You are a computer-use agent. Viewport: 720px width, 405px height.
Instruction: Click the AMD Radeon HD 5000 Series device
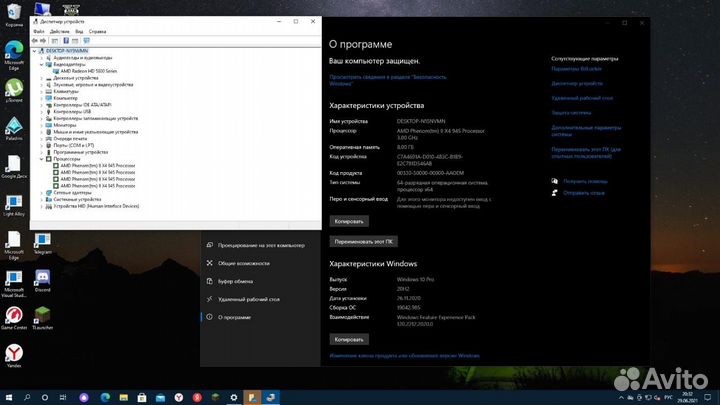click(x=89, y=71)
